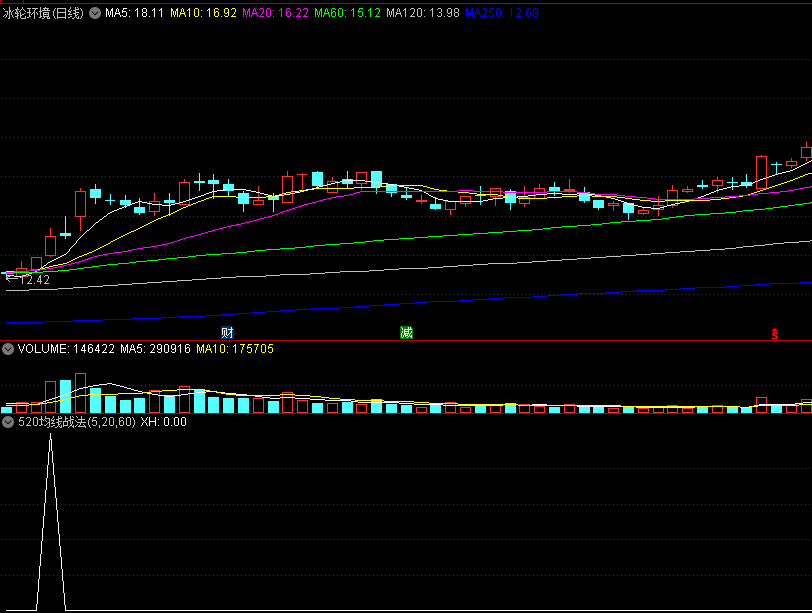The width and height of the screenshot is (812, 613).
Task: Open the dropdown next to 冰轮环境(日线)
Action: point(95,13)
